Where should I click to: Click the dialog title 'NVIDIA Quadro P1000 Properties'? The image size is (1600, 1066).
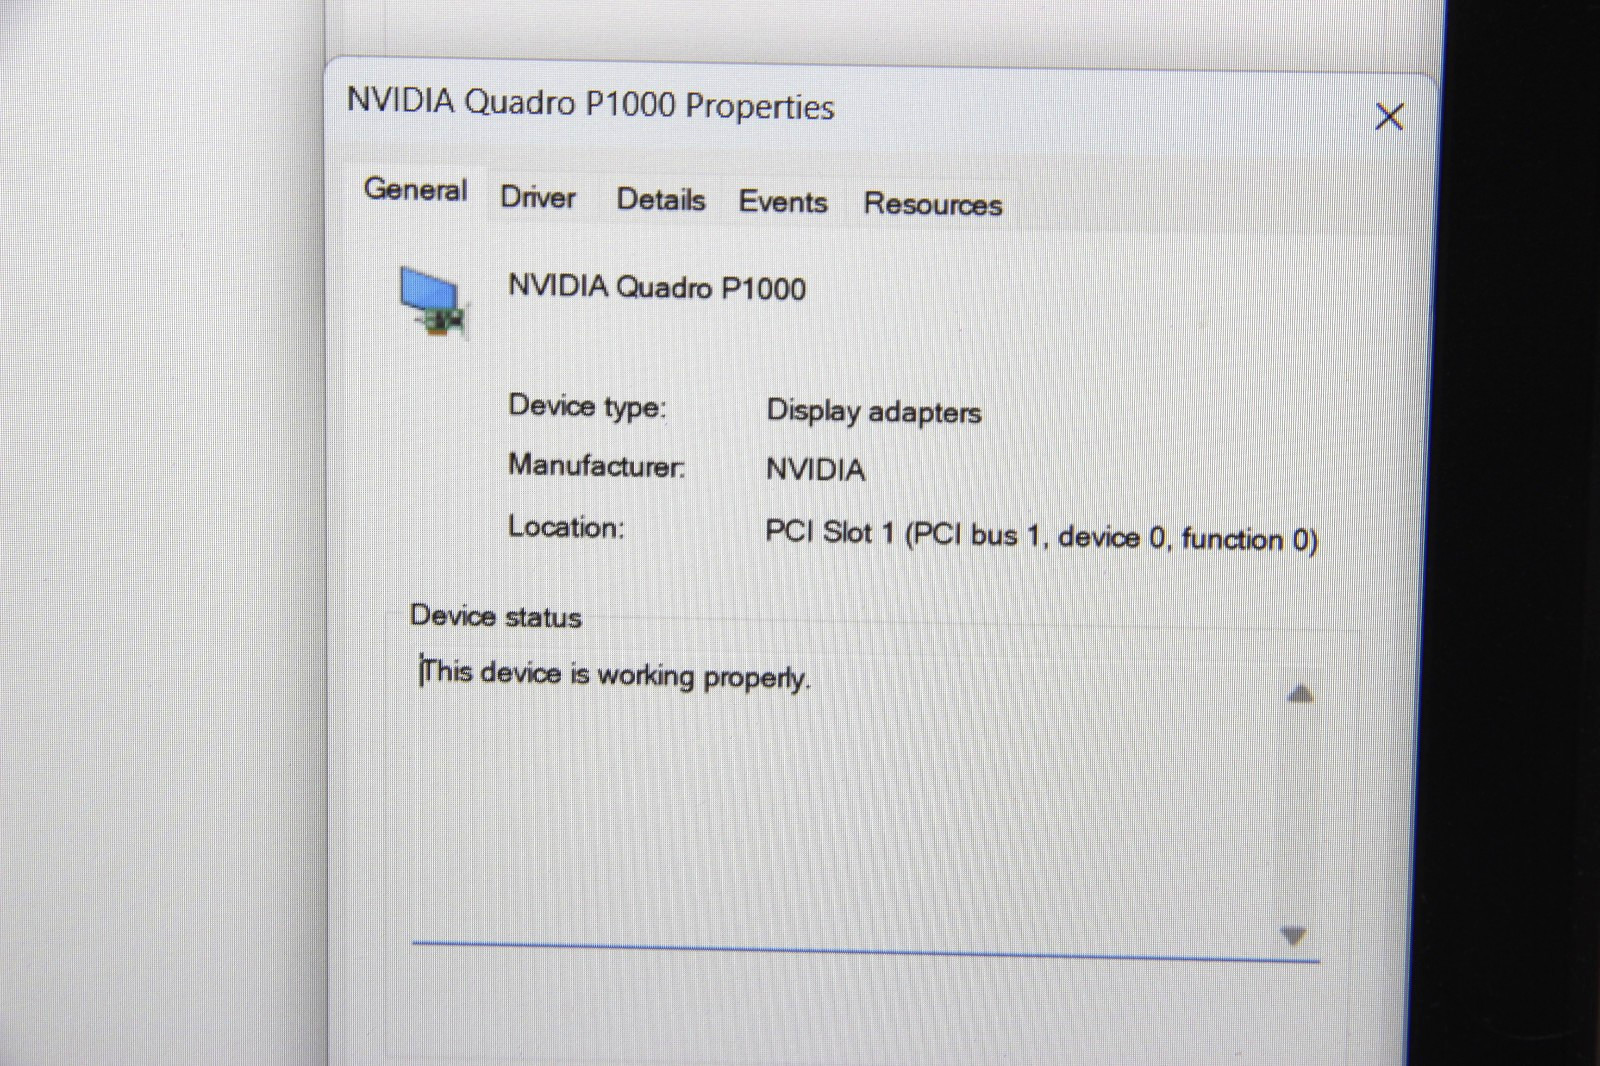click(x=590, y=104)
